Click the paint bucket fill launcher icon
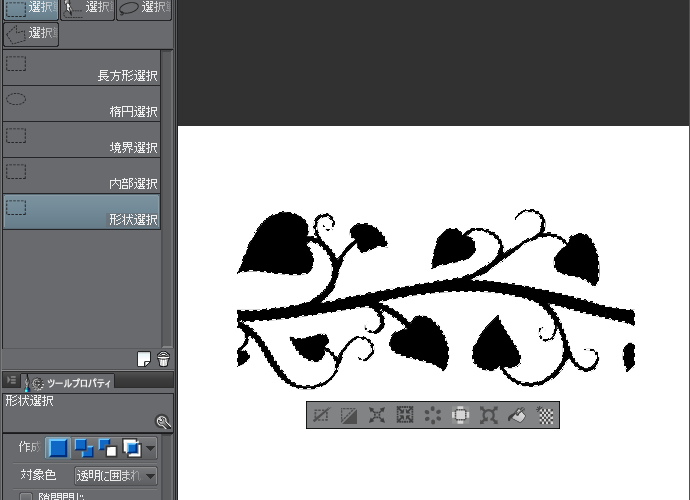The image size is (690, 500). (x=517, y=415)
